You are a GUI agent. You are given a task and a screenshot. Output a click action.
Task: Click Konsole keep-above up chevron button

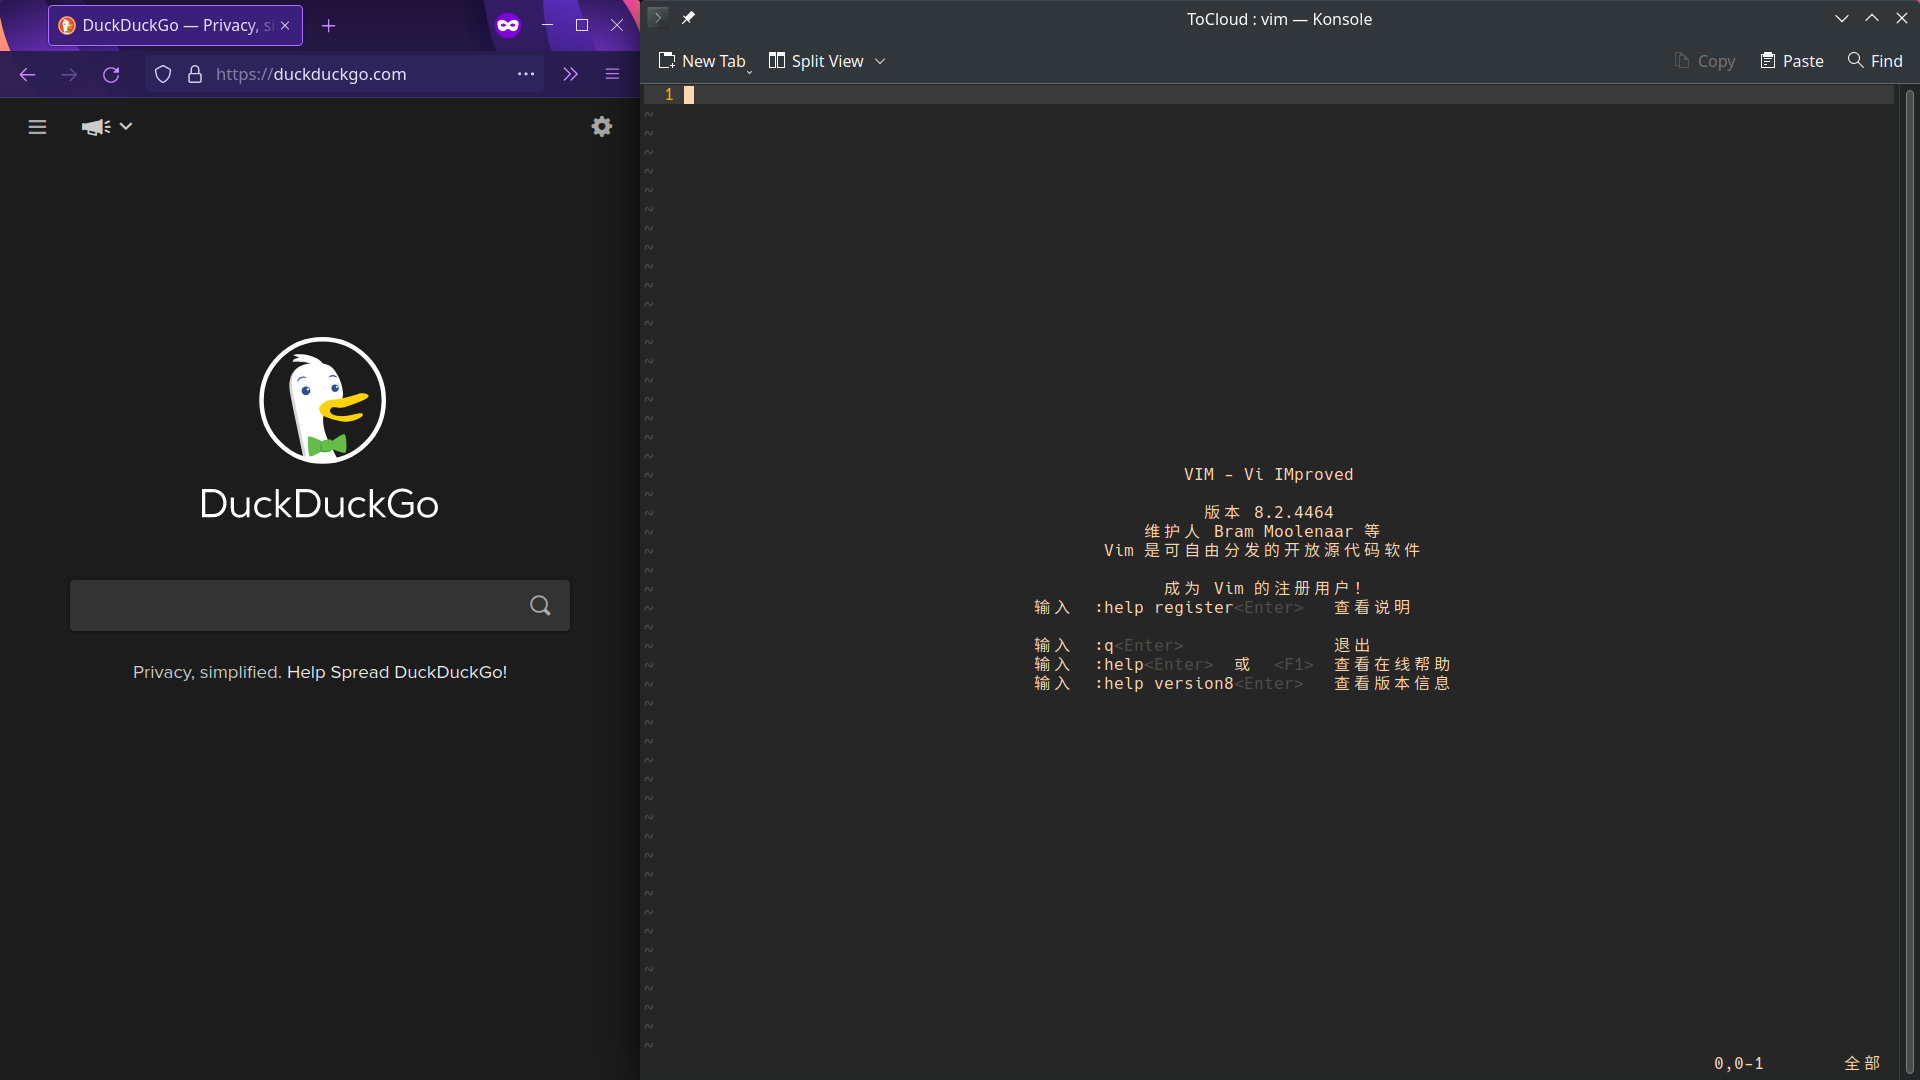1872,18
